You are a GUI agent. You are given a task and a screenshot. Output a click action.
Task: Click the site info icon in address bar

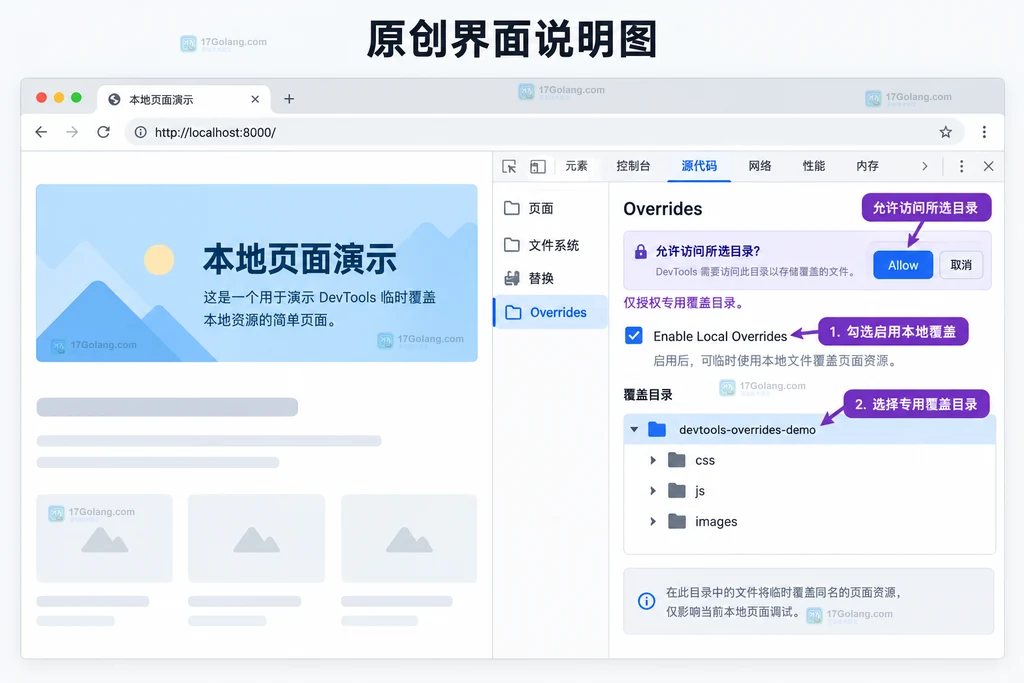pos(140,133)
